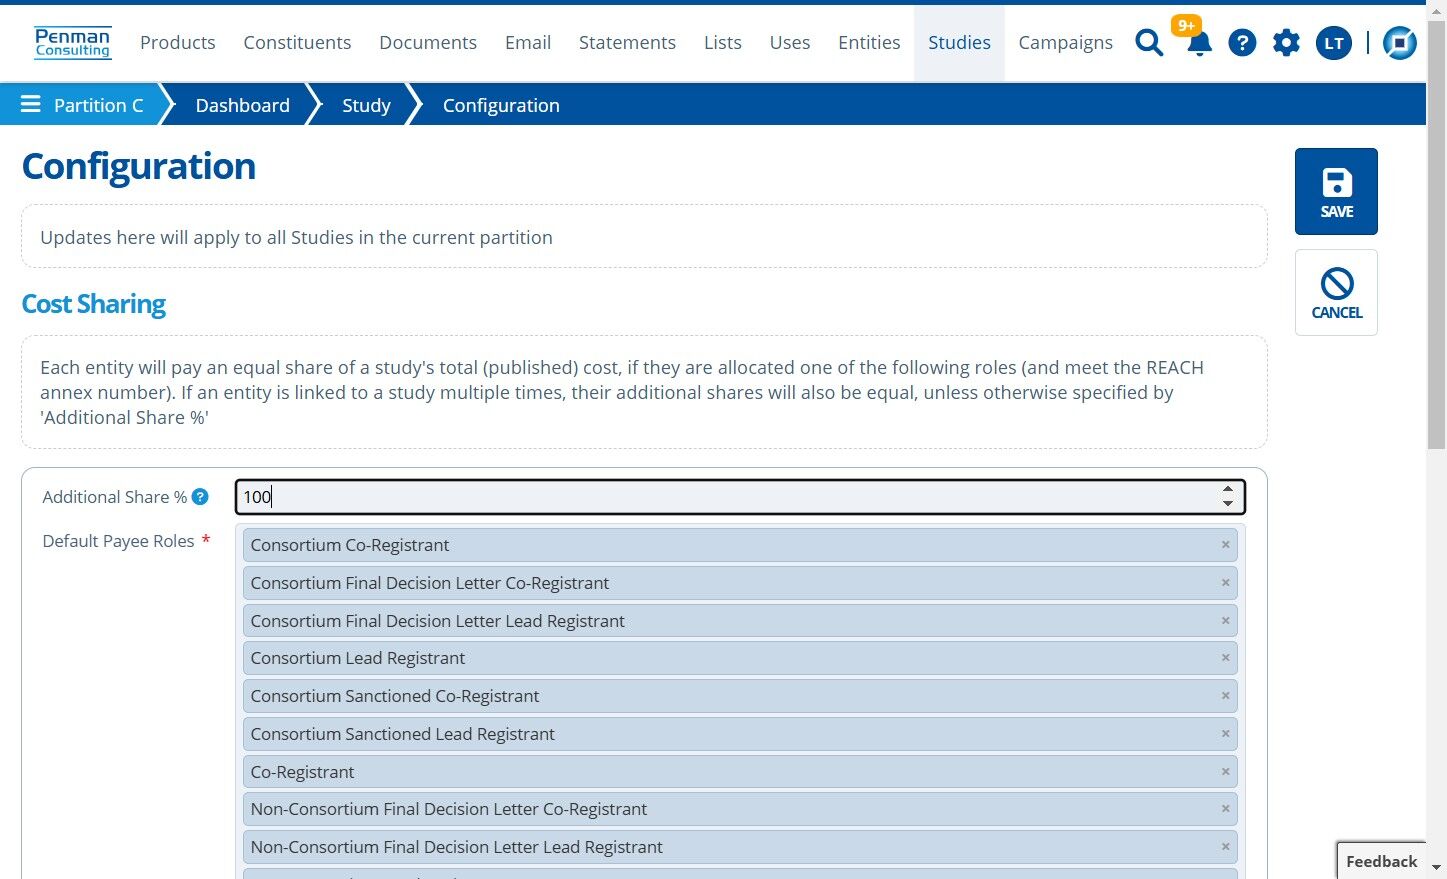1447x879 pixels.
Task: Remove Consortium Final Decision Letter Co-Registrant tag
Action: tap(1225, 583)
